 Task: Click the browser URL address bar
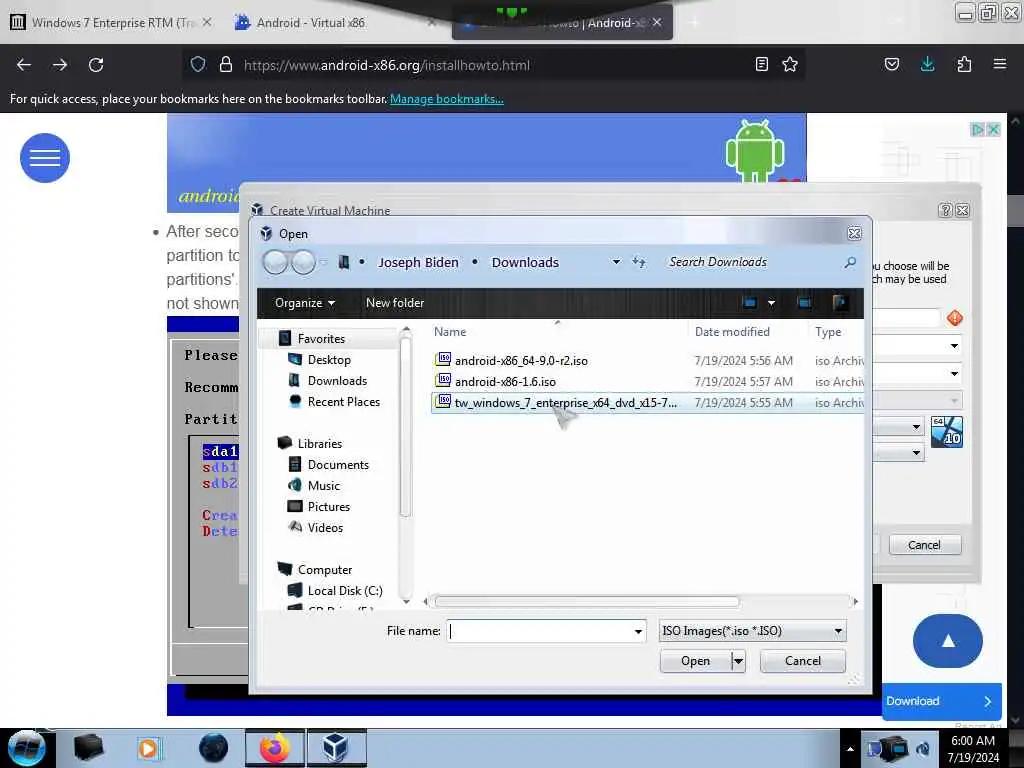point(494,65)
